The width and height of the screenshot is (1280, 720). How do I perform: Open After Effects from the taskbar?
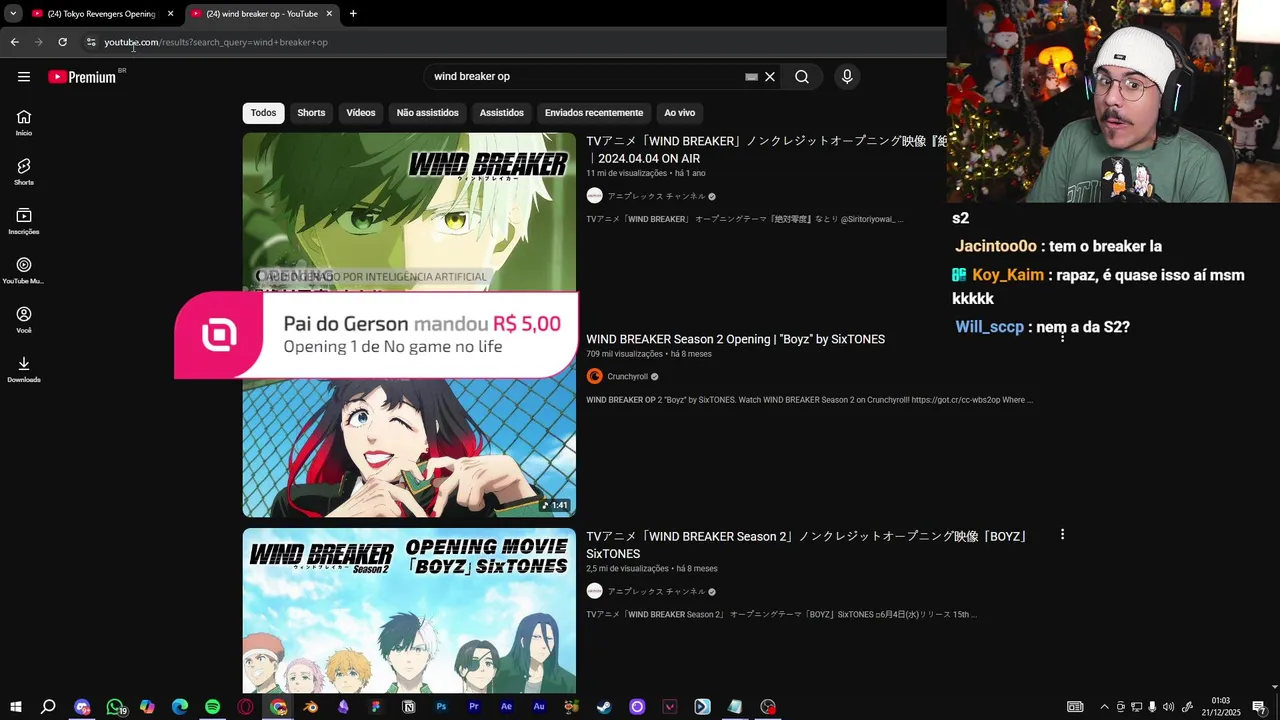506,707
